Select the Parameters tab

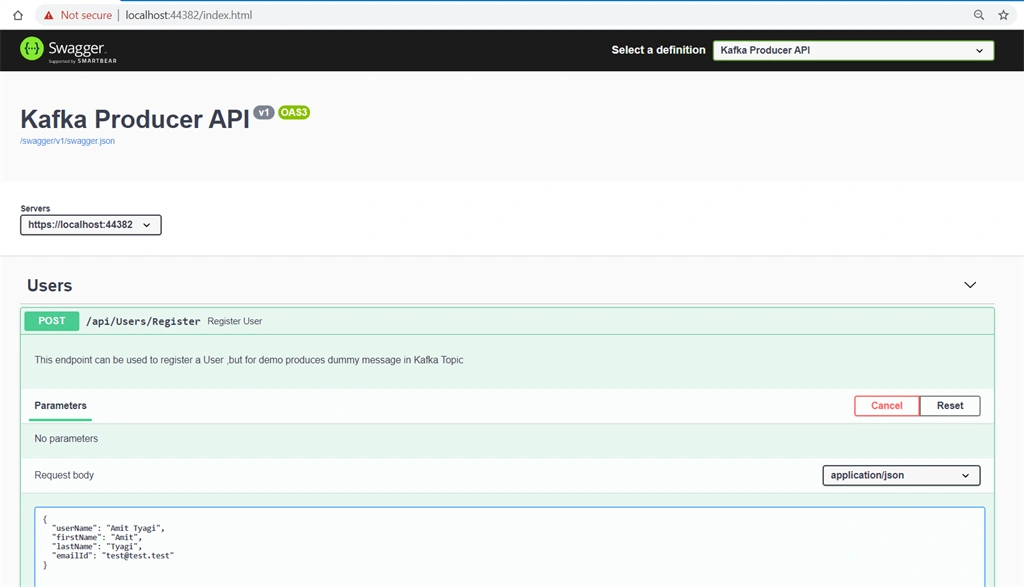tap(60, 405)
